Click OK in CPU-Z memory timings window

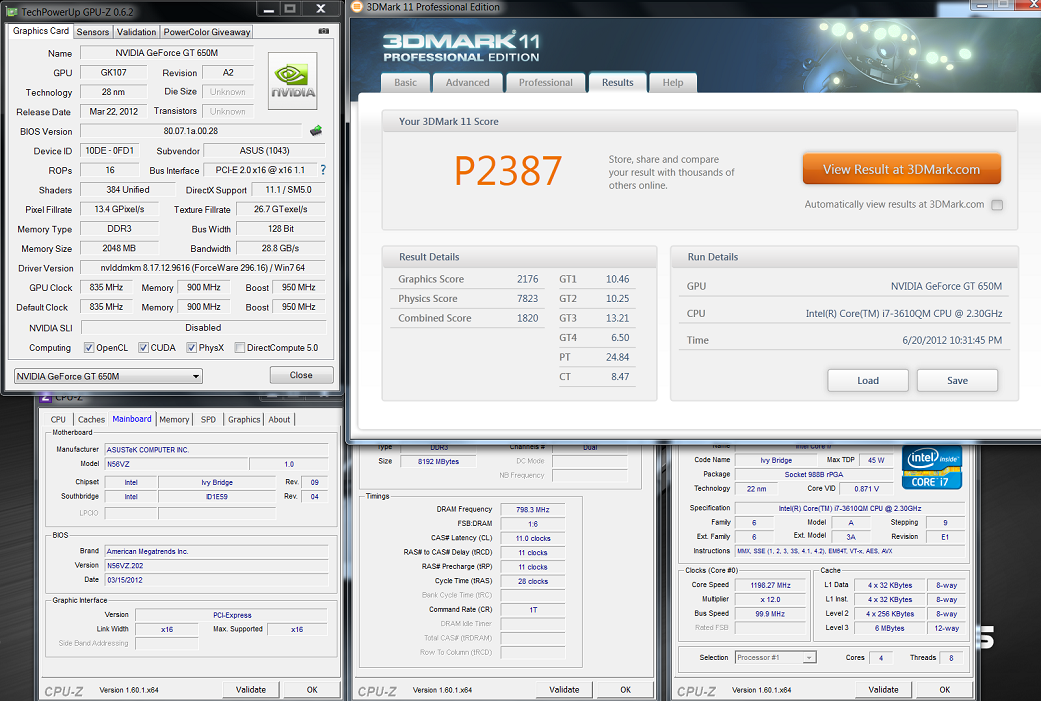625,690
